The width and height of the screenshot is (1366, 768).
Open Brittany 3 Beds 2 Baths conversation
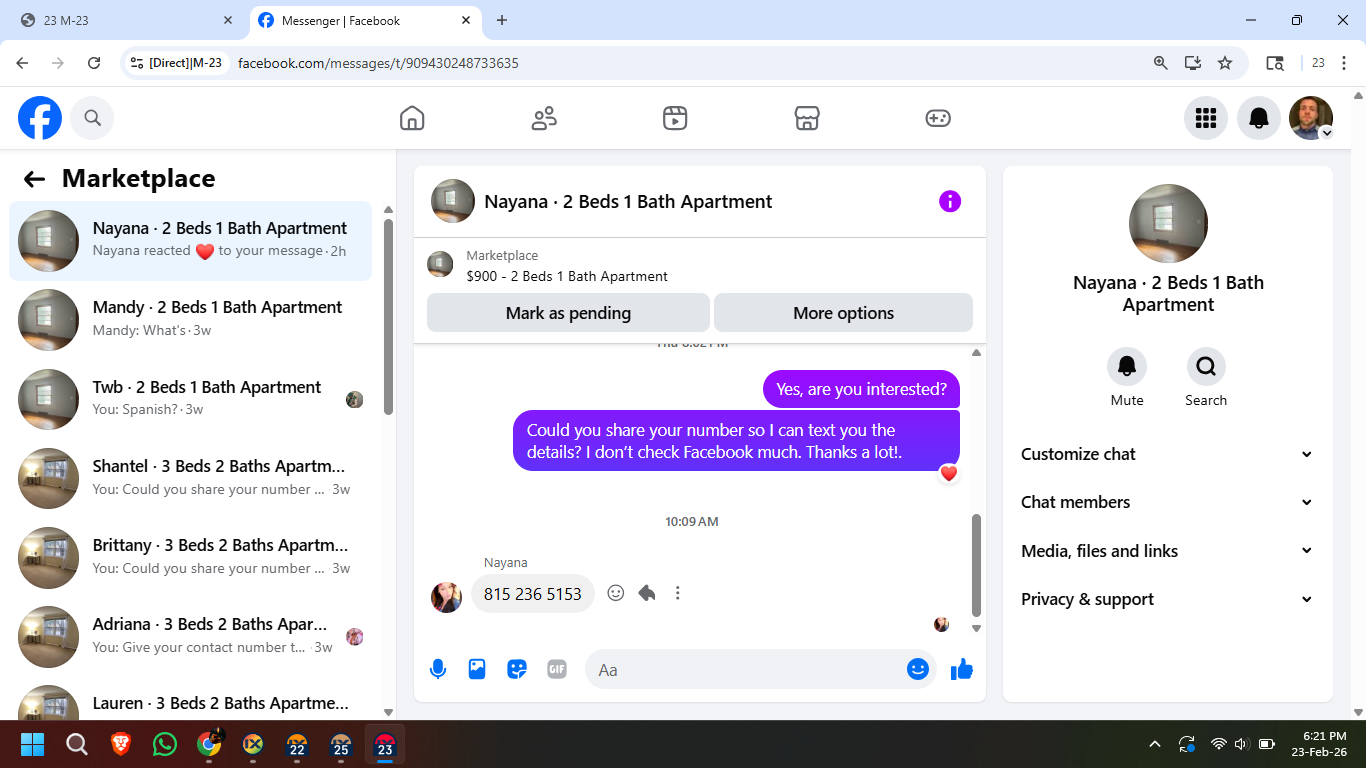(190, 557)
